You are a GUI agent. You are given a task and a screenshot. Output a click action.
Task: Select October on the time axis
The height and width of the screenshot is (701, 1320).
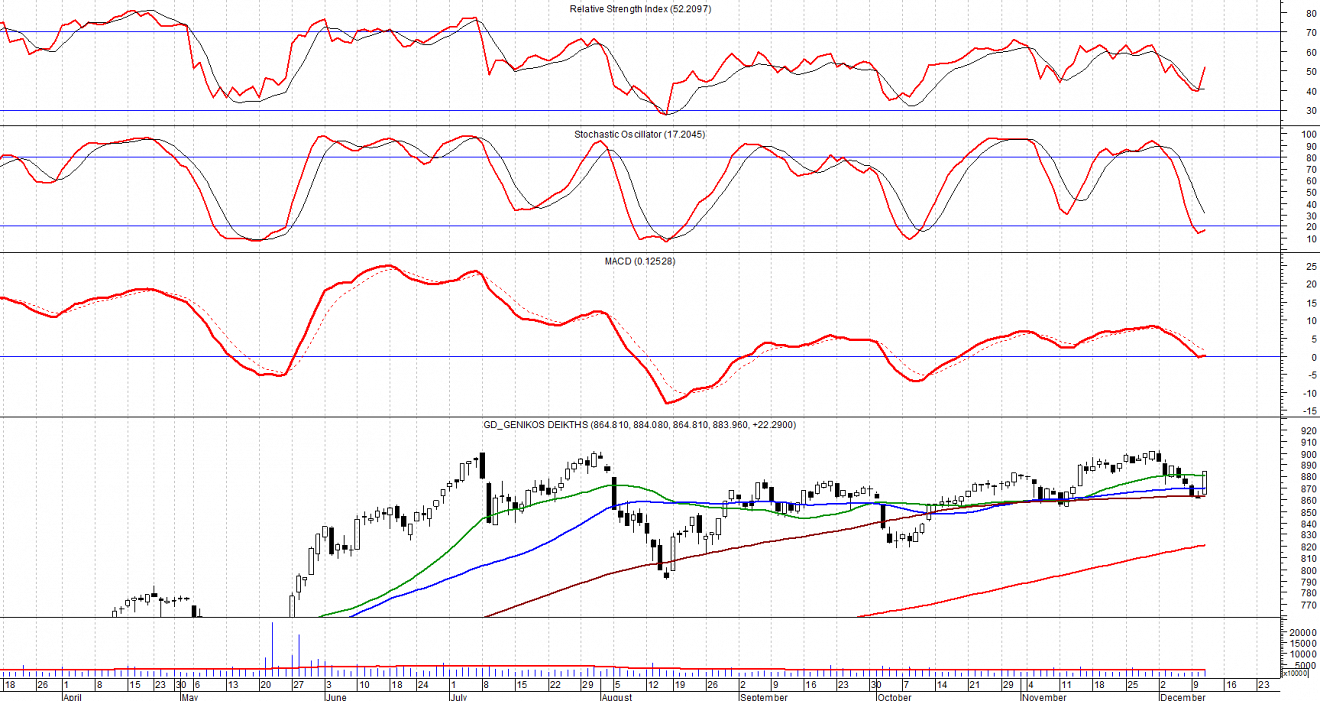[894, 697]
